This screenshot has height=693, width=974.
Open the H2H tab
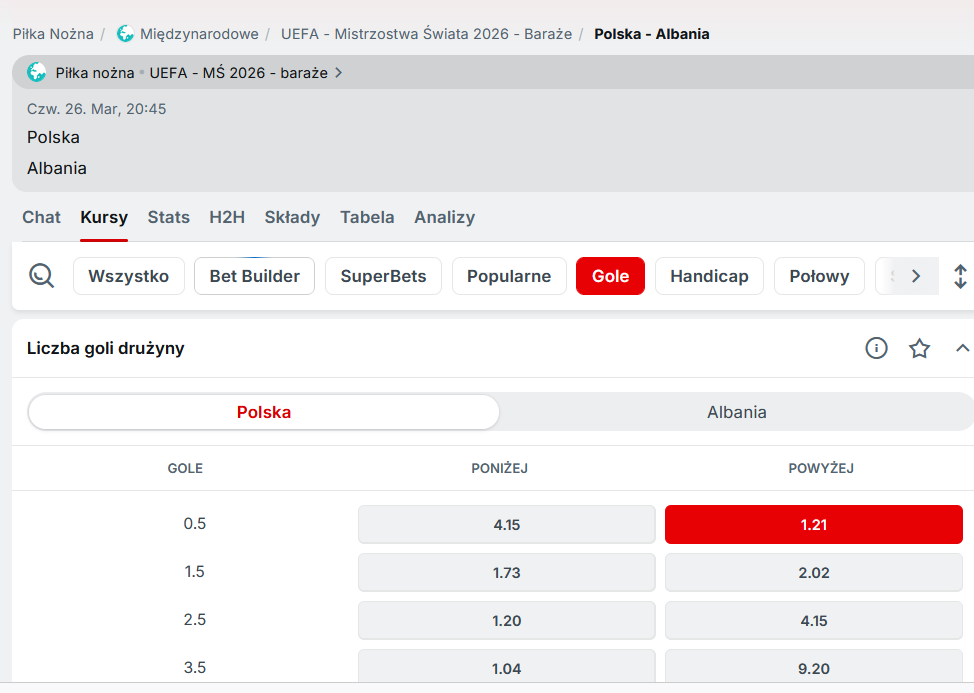coord(227,217)
